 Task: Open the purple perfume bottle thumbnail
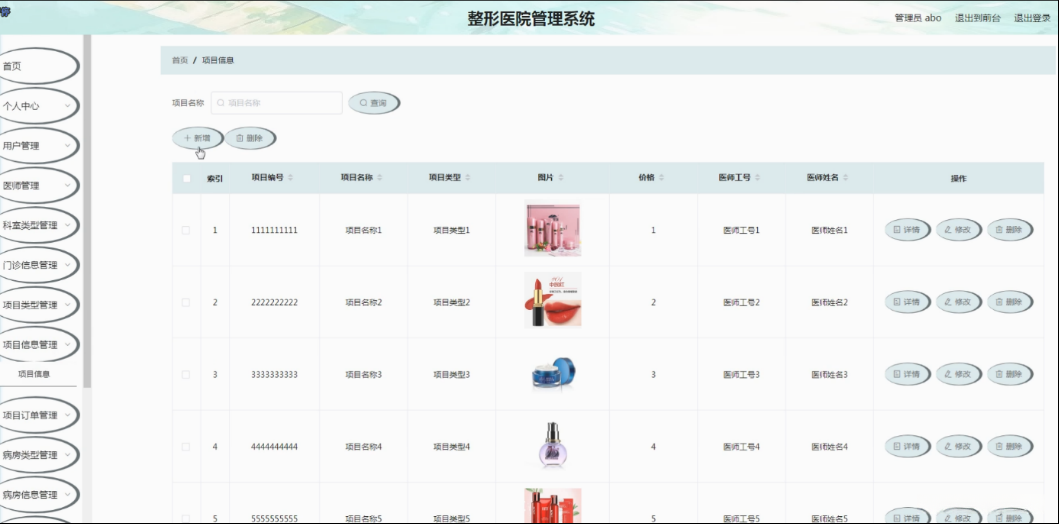[x=552, y=445]
